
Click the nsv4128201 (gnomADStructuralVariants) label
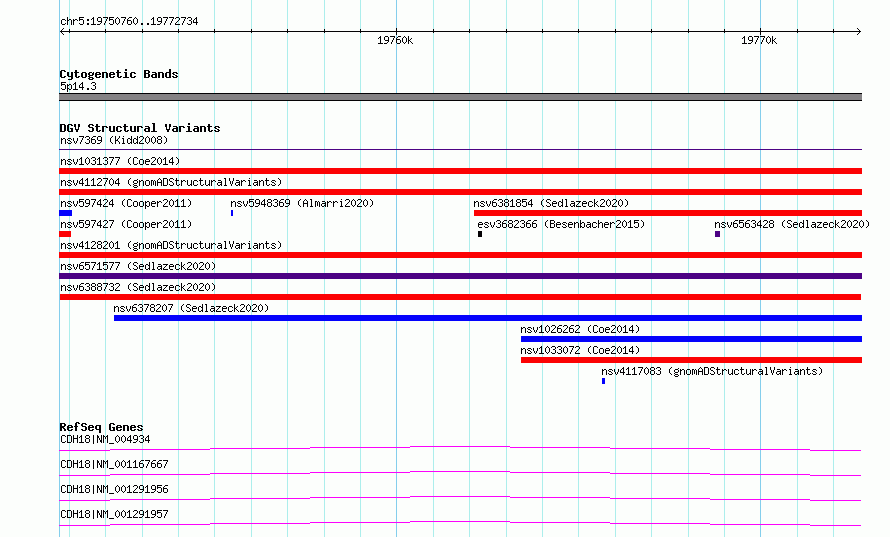(171, 245)
